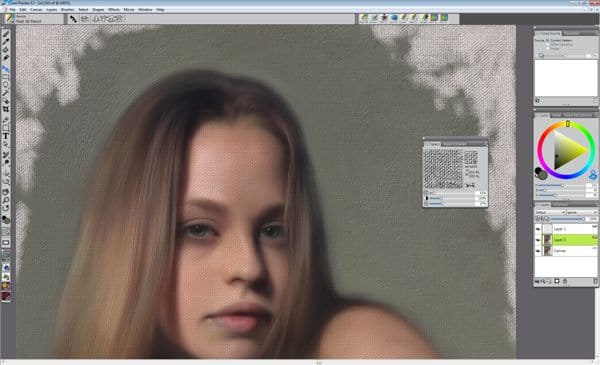This screenshot has height=365, width=600.
Task: Click the Papers tab in floating panel
Action: click(x=433, y=144)
